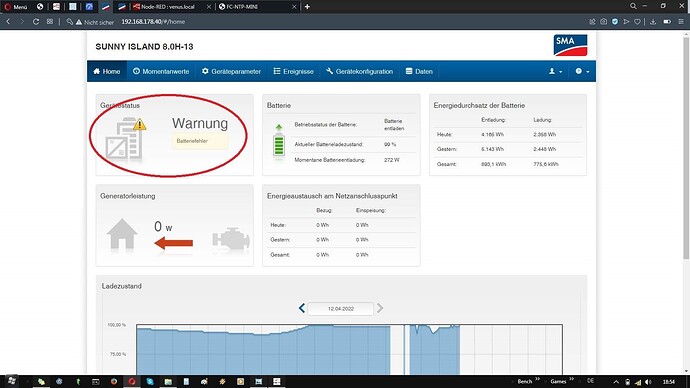Close the FC-NTP-MINI tab
This screenshot has width=690, height=388.
(x=294, y=7)
